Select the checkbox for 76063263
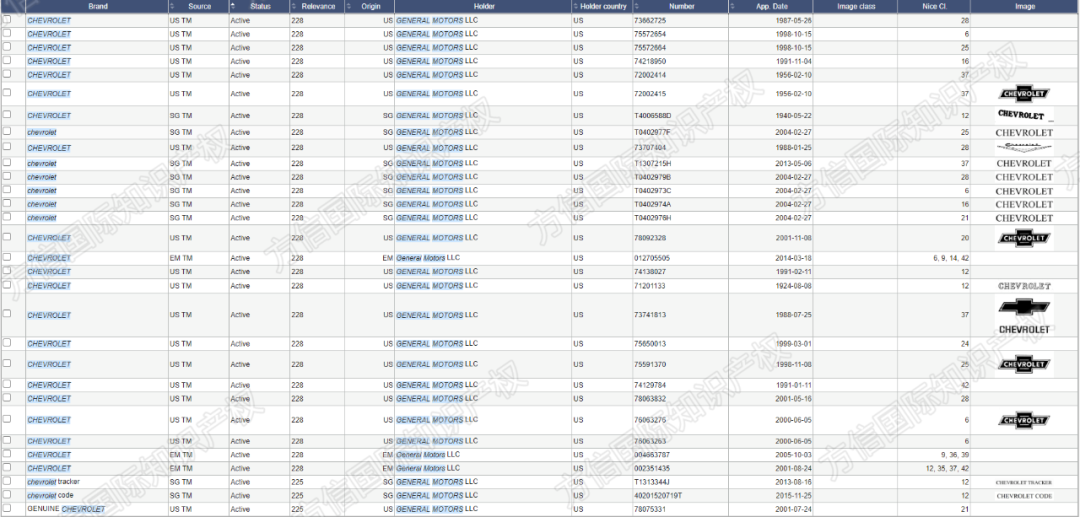This screenshot has width=1080, height=517. click(7, 440)
